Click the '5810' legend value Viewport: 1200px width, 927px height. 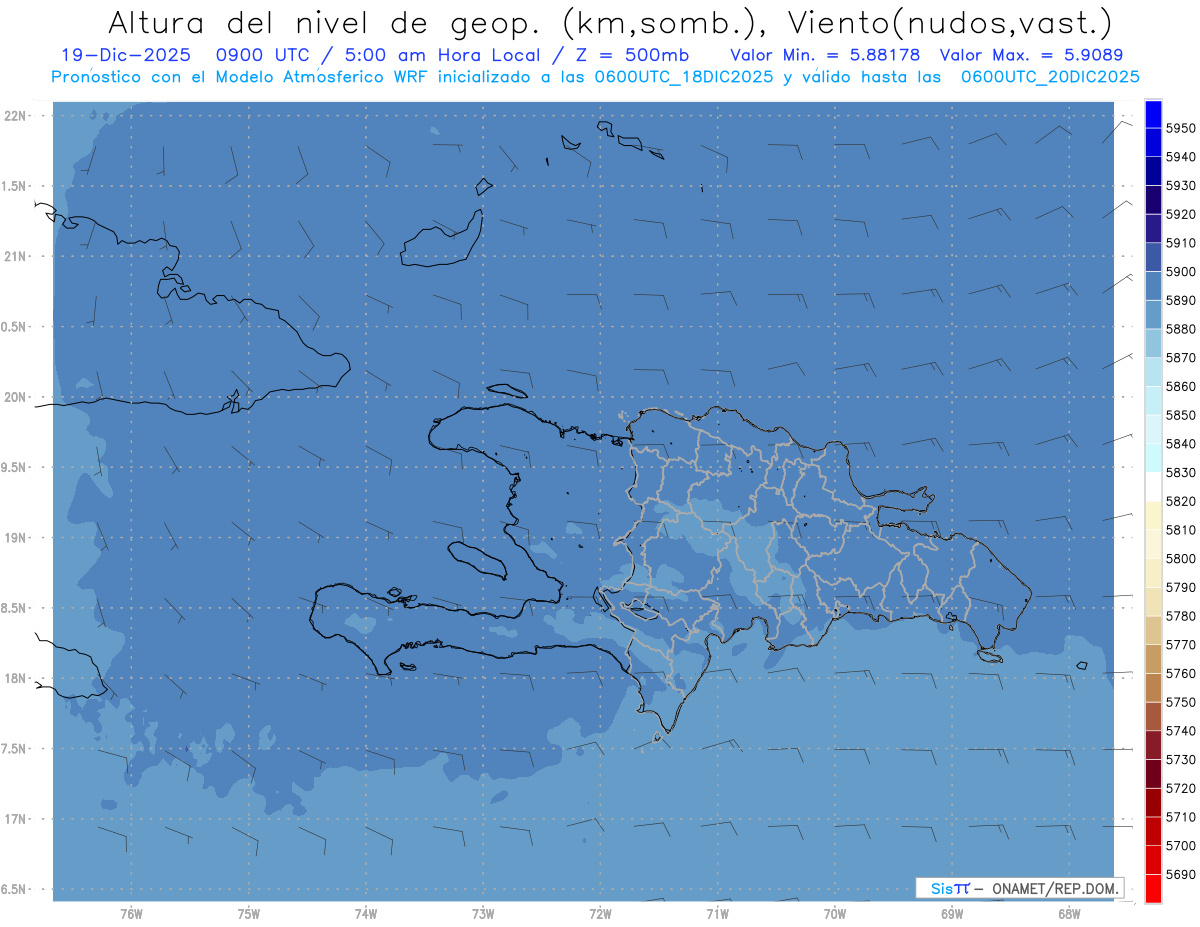tap(1180, 530)
